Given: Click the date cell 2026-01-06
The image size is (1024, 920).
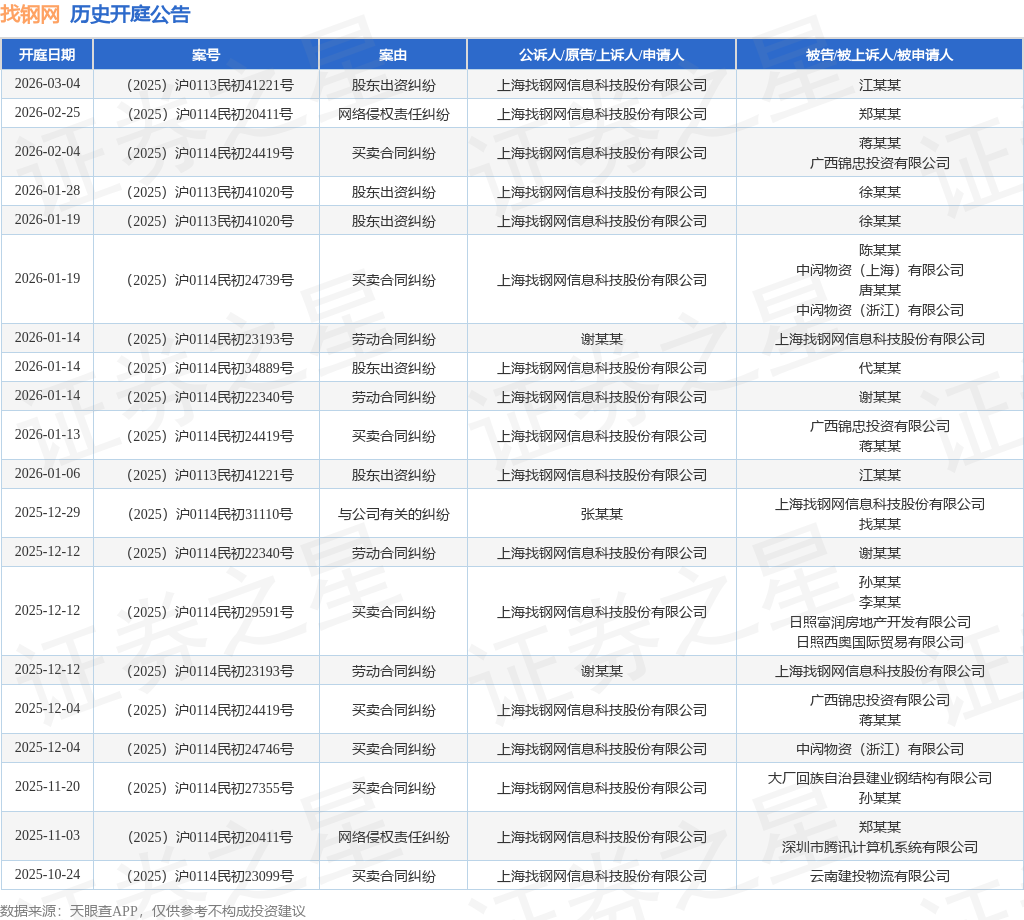Looking at the screenshot, I should click(x=47, y=474).
